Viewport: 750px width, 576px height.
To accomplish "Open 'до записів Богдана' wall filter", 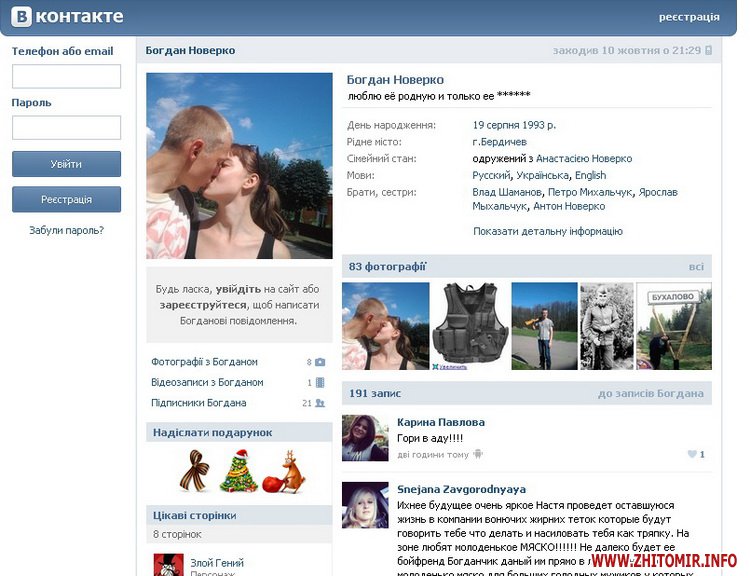I will 650,394.
